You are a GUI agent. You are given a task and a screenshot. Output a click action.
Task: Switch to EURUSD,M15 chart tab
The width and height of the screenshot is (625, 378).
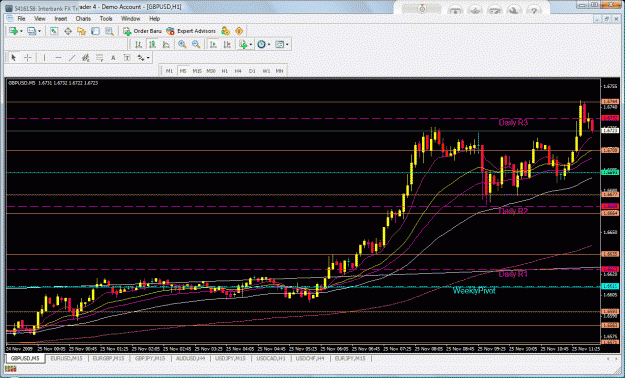pyautogui.click(x=66, y=358)
